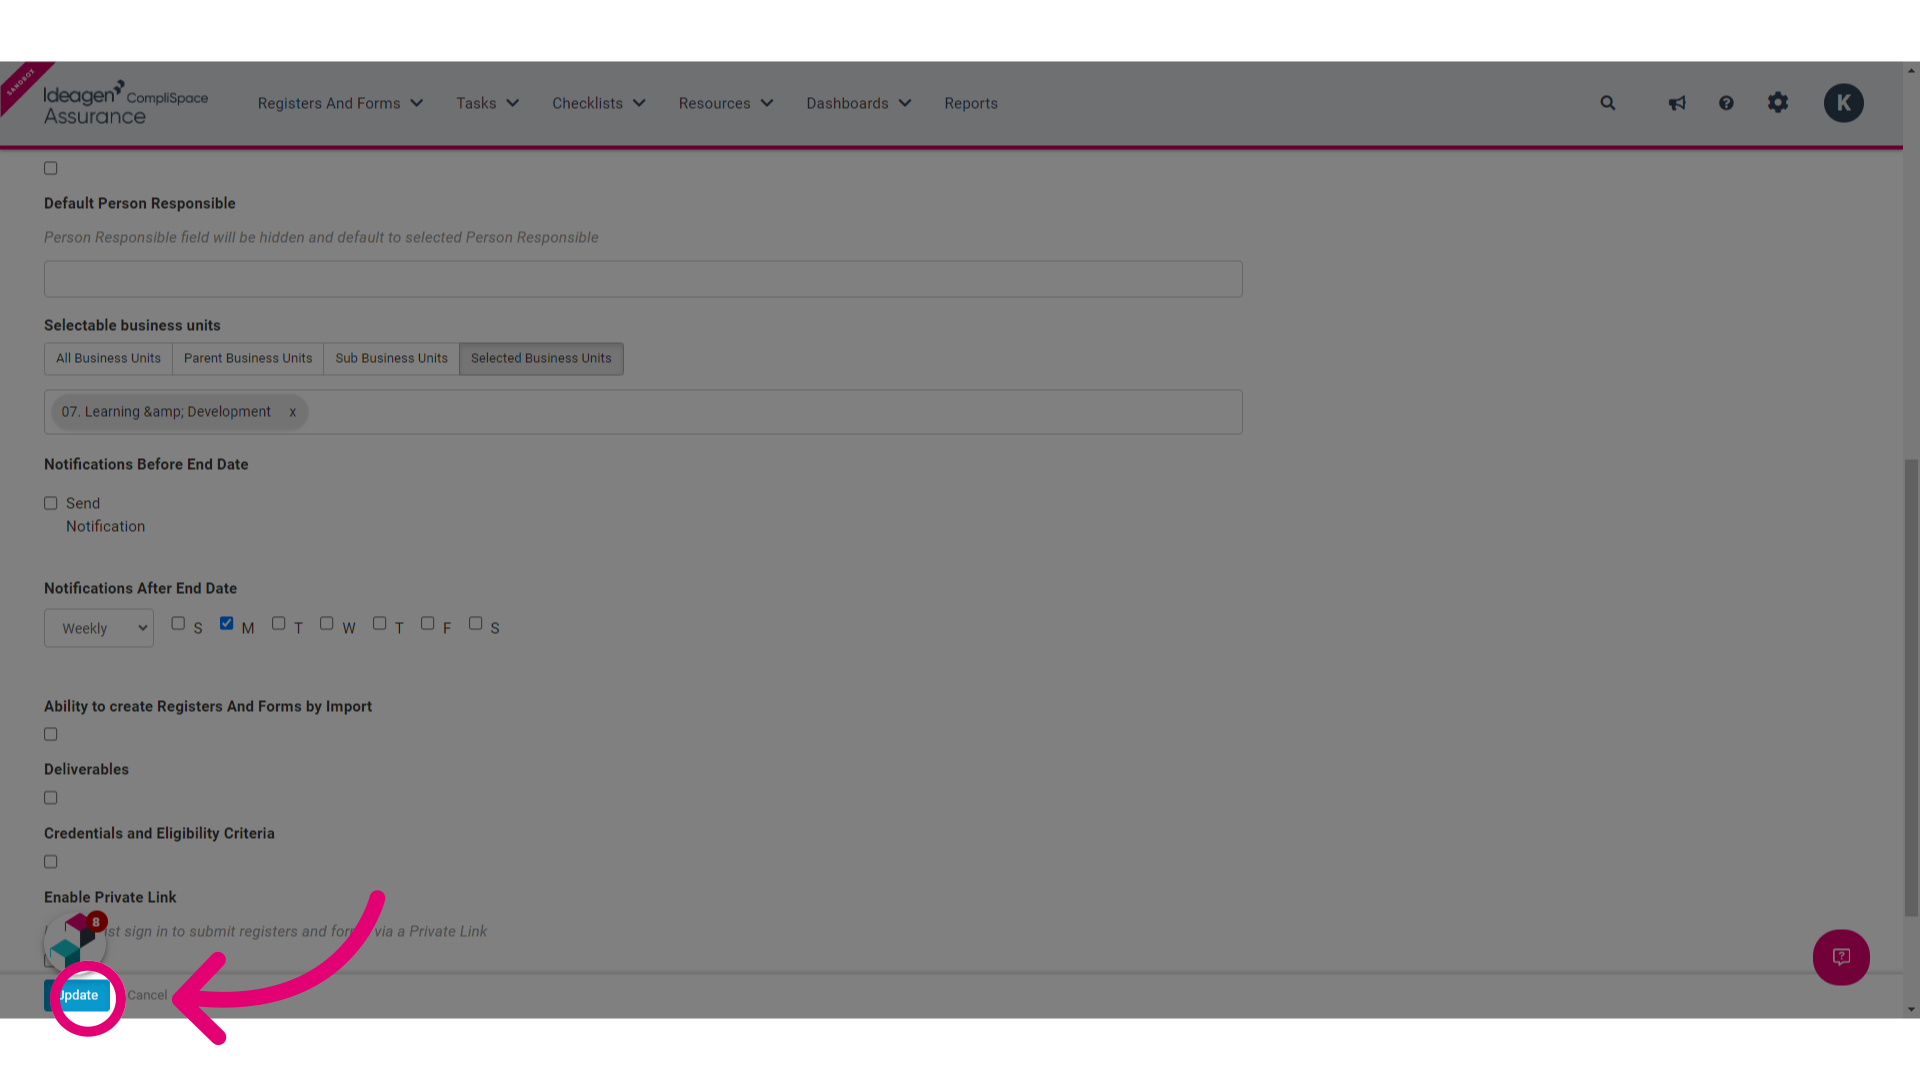
Task: Check the Thursday T checkbox after W
Action: click(379, 623)
